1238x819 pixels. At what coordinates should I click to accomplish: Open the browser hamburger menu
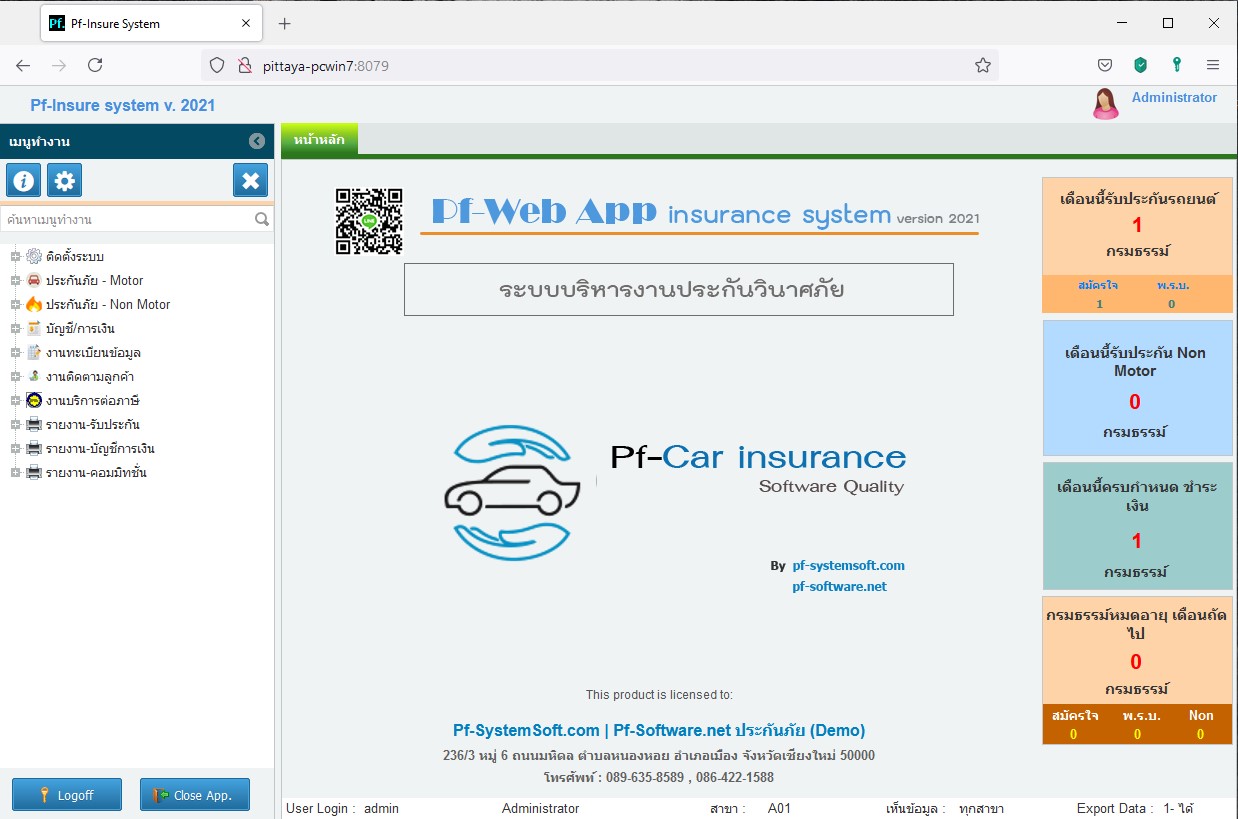tap(1213, 65)
